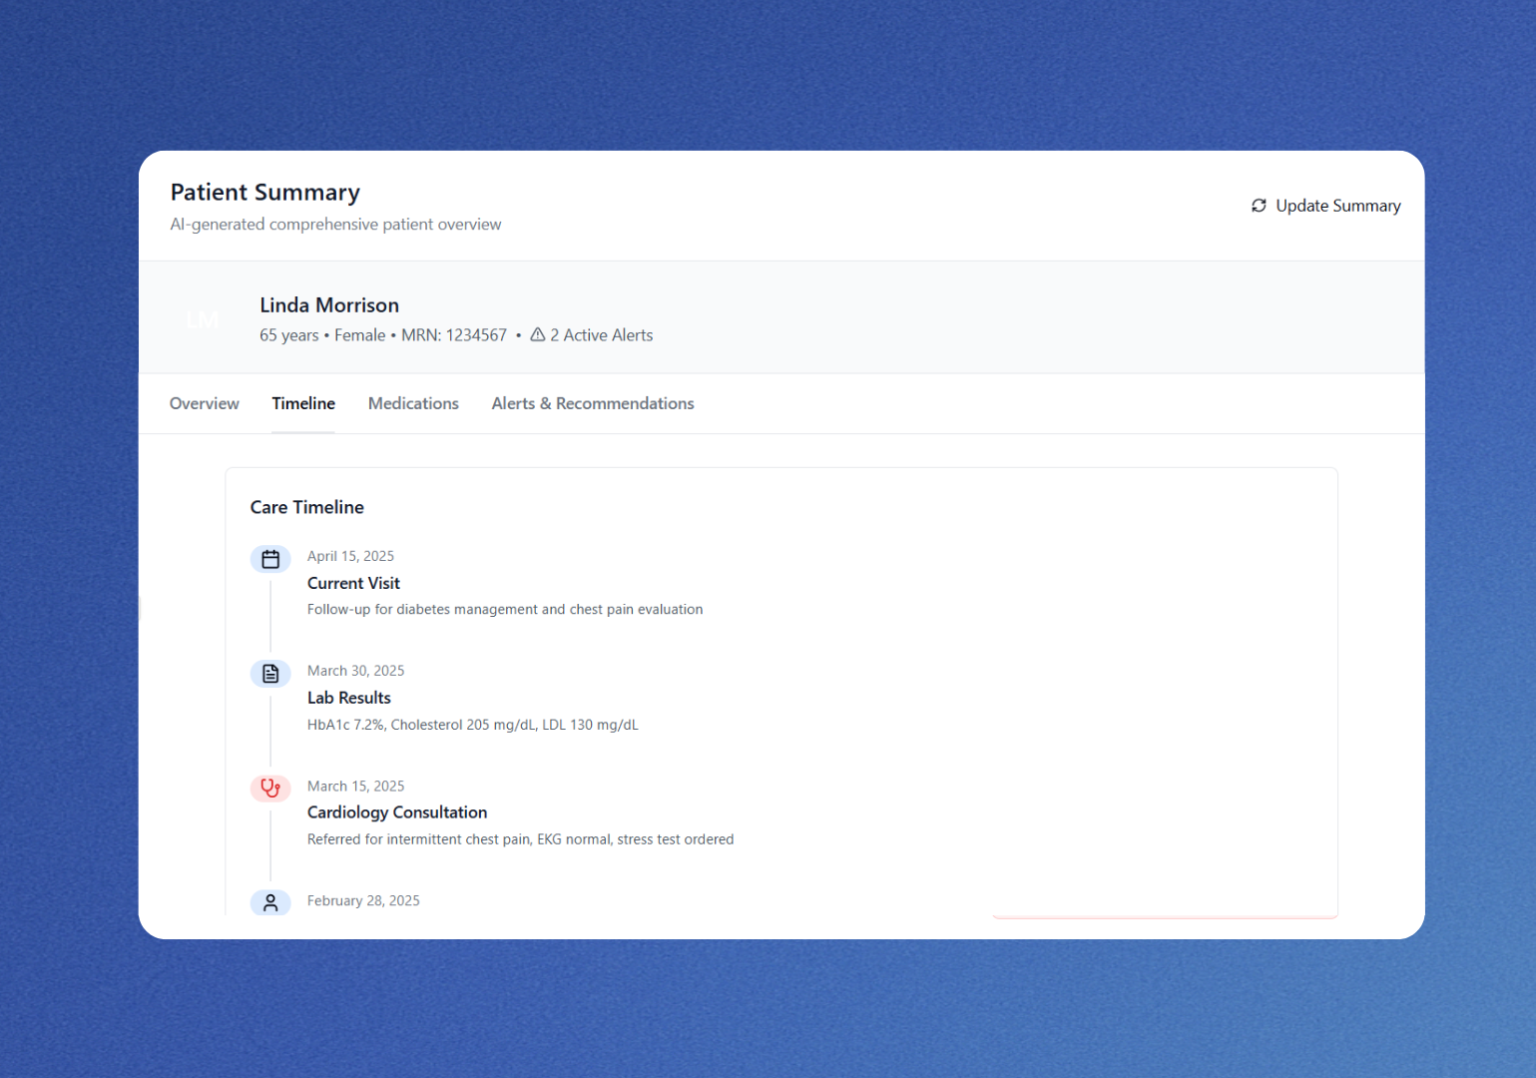Click the 2 Active Alerts text
The image size is (1536, 1078).
pyautogui.click(x=601, y=336)
